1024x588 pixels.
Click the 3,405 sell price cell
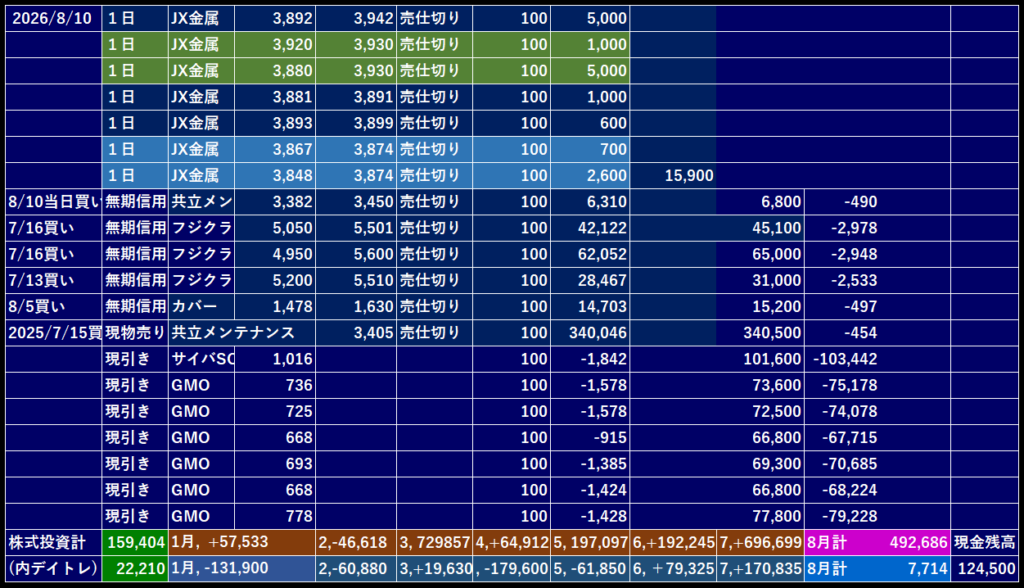356,333
